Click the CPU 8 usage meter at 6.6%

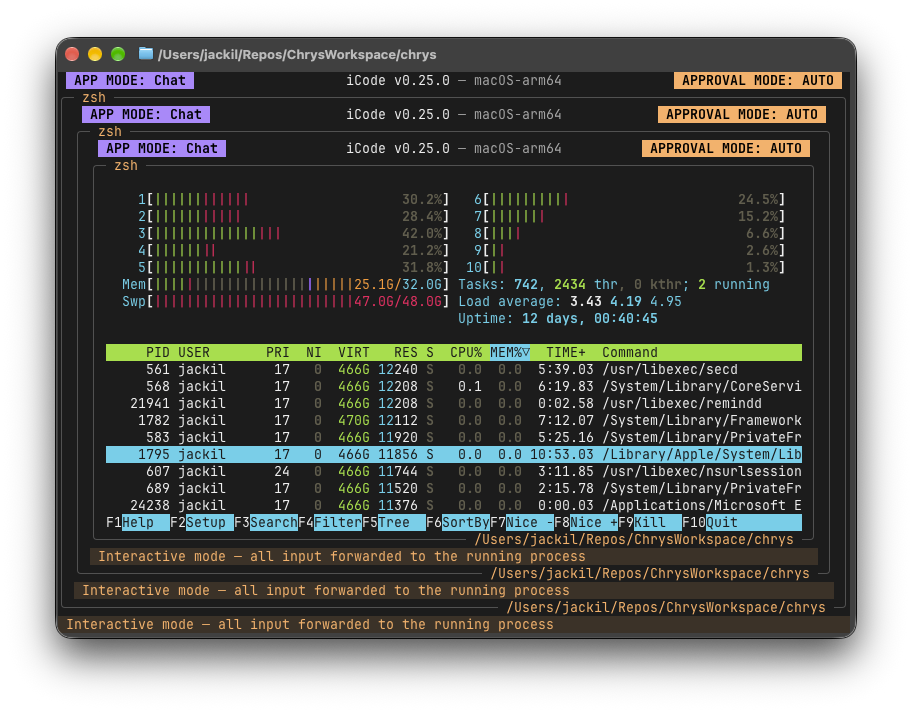click(x=629, y=233)
